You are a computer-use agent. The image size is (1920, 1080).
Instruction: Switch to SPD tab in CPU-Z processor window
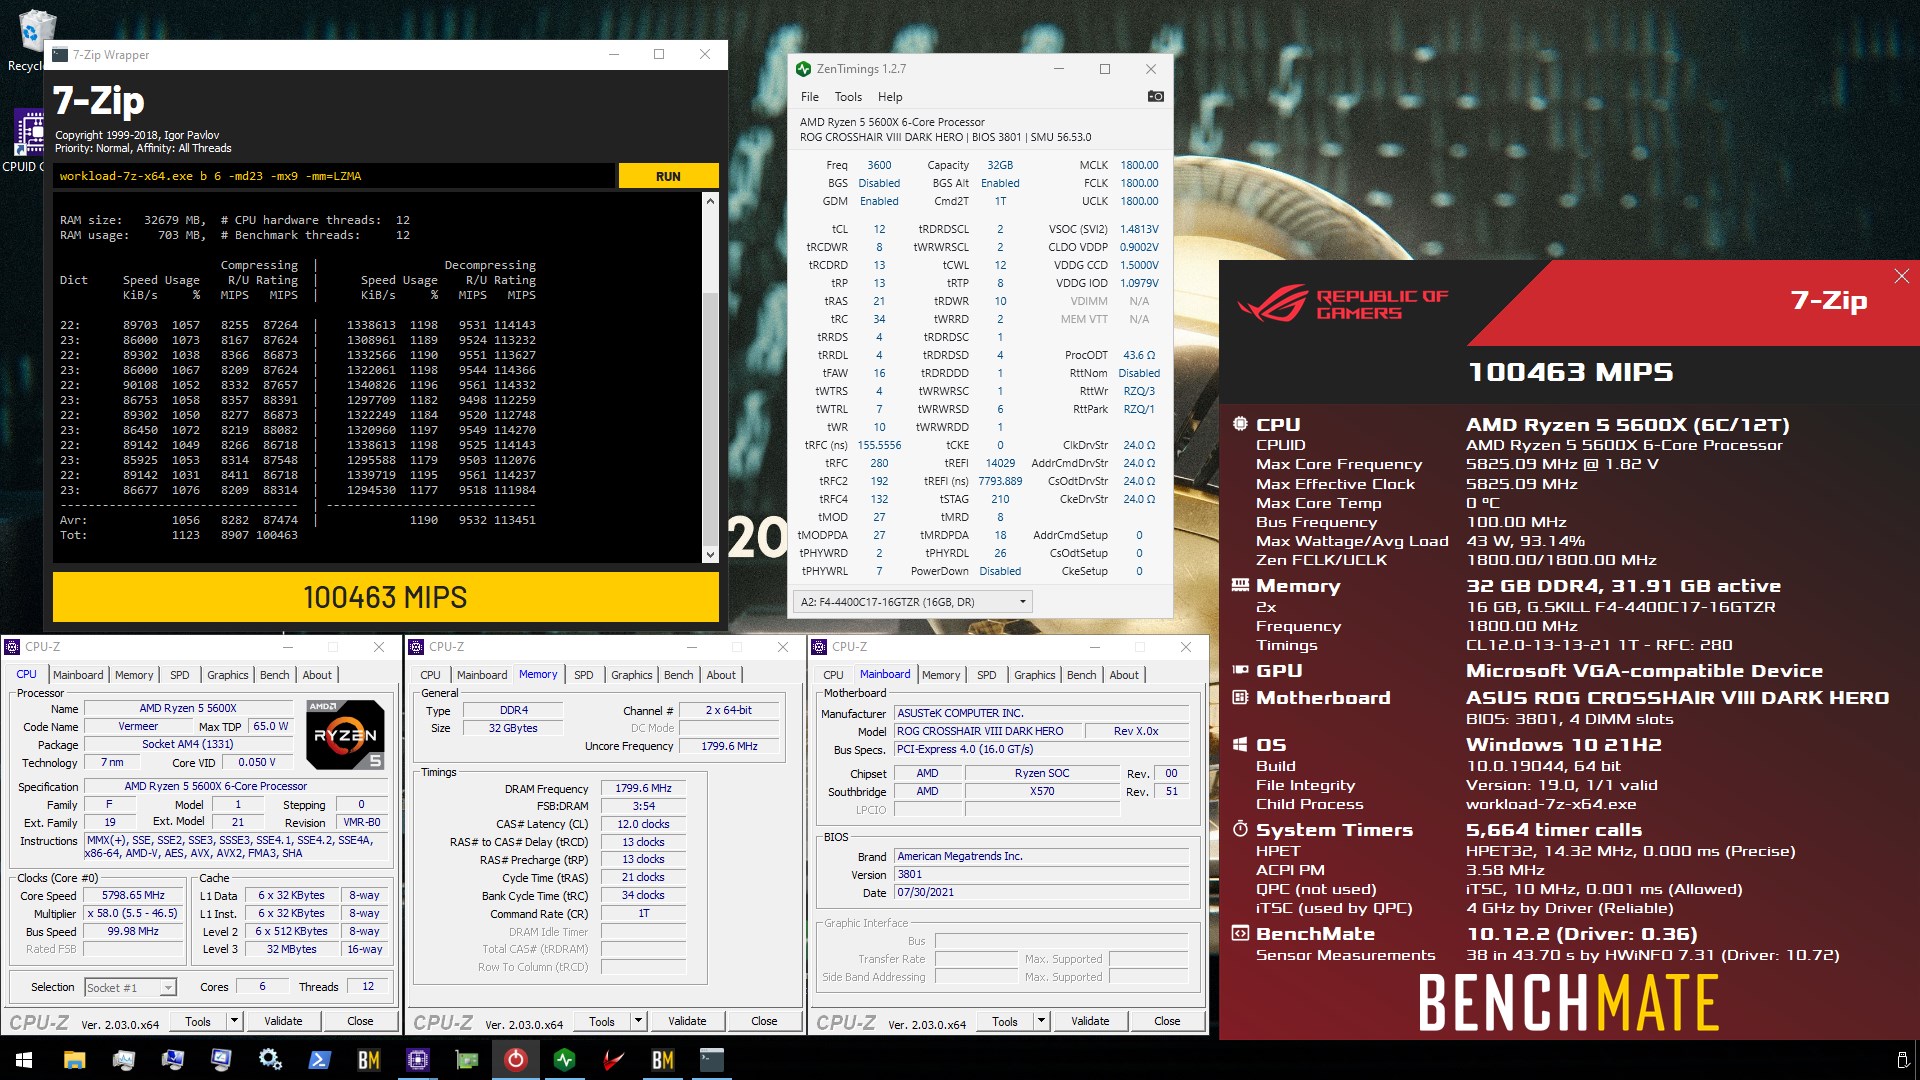[x=180, y=675]
